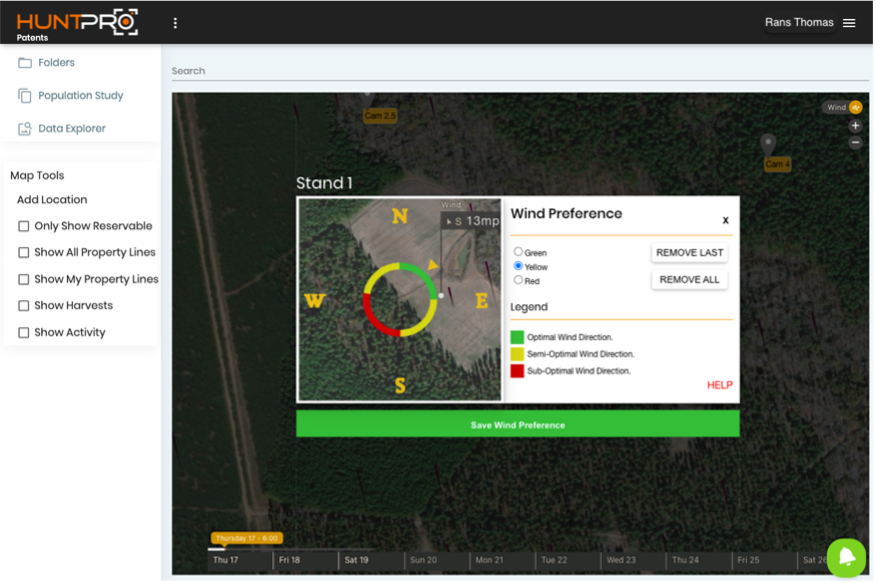The image size is (876, 583).
Task: Click the Population Study icon
Action: click(x=25, y=95)
